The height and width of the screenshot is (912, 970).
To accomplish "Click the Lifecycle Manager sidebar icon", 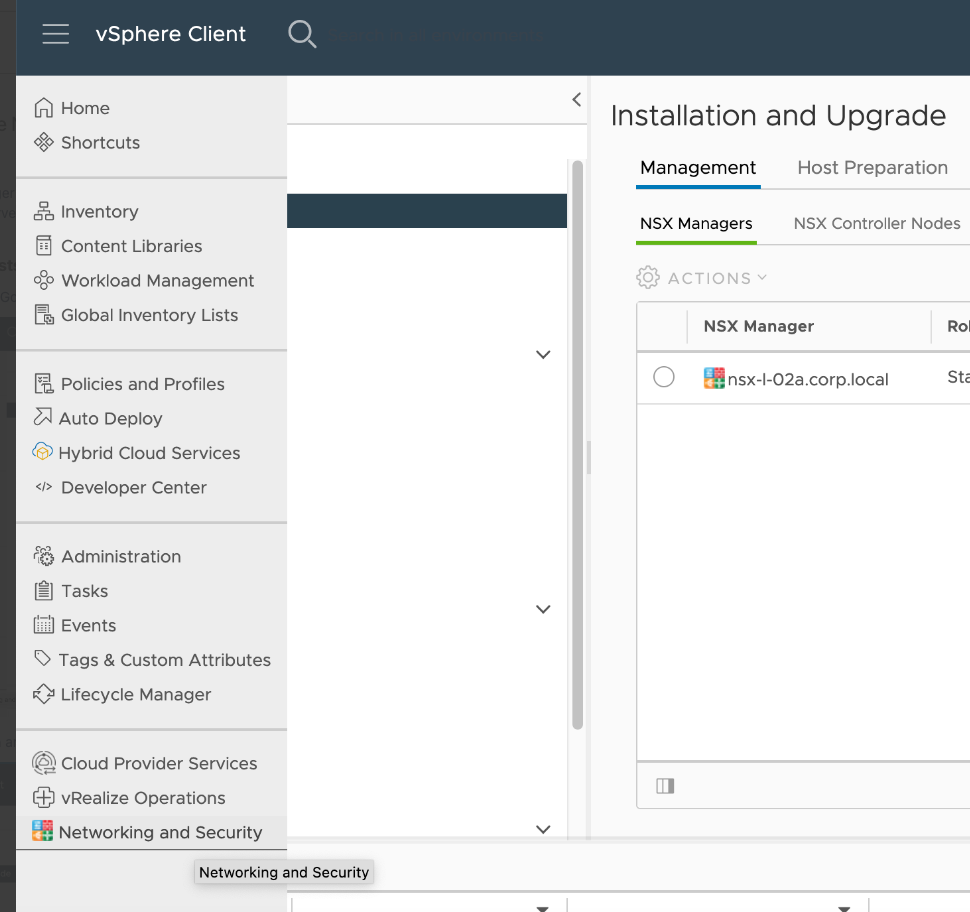I will click(x=43, y=694).
